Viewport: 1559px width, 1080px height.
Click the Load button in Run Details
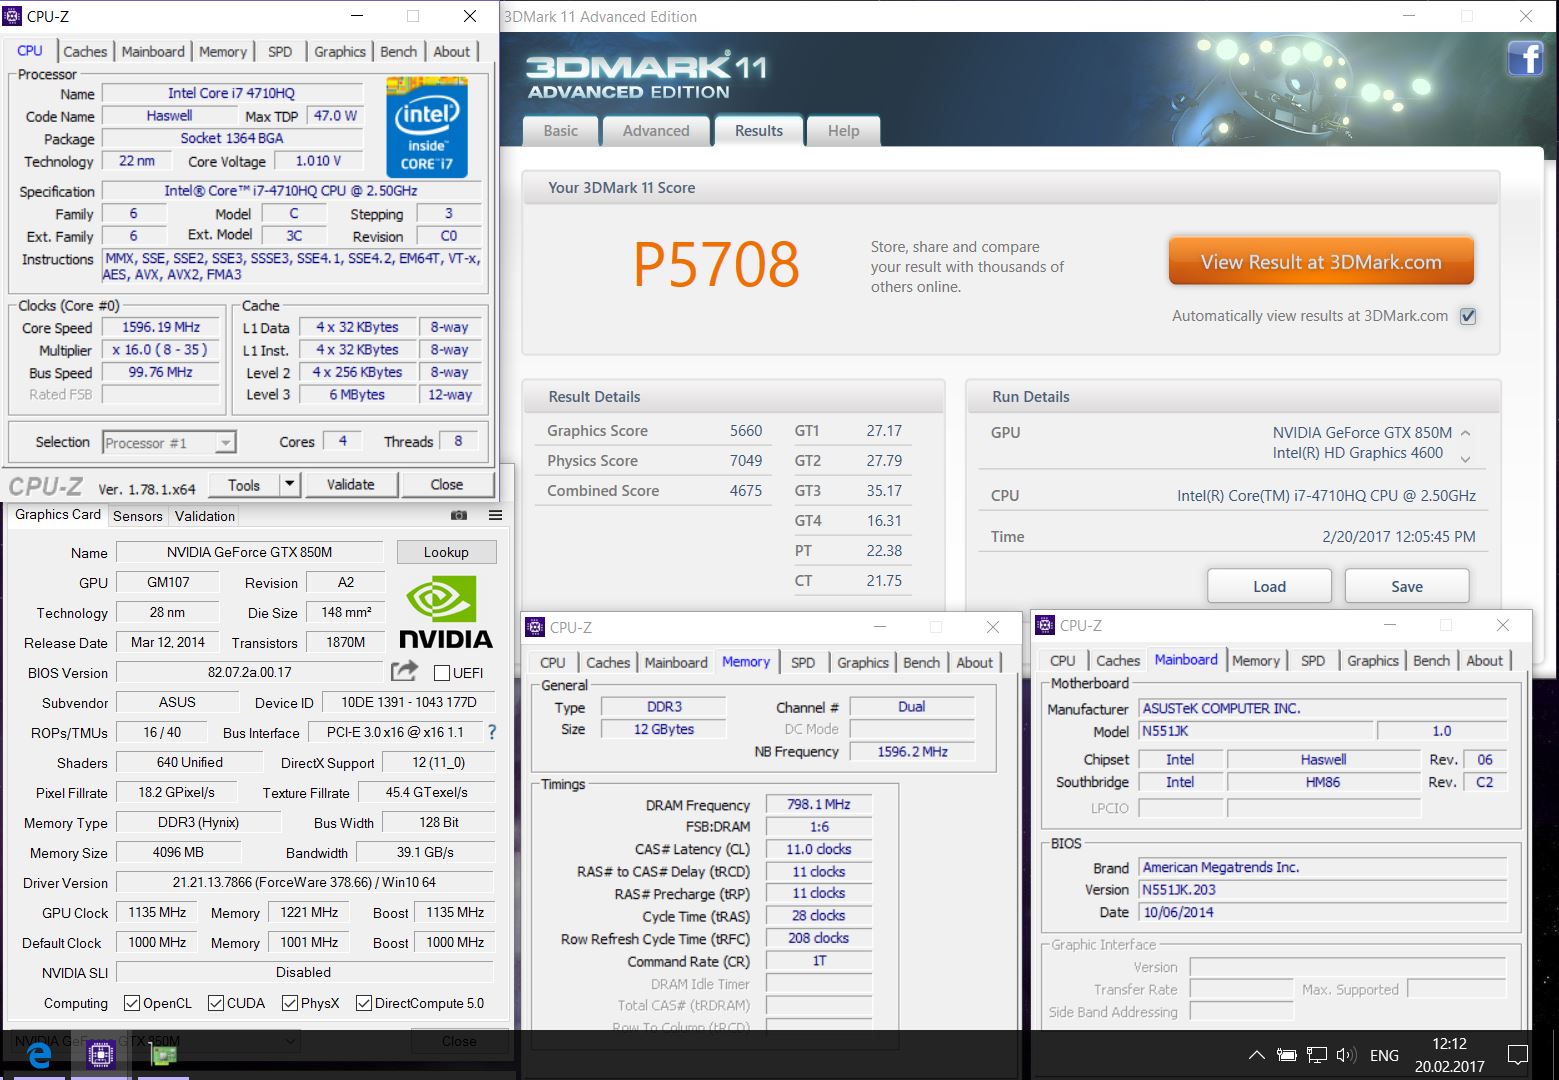point(1269,586)
